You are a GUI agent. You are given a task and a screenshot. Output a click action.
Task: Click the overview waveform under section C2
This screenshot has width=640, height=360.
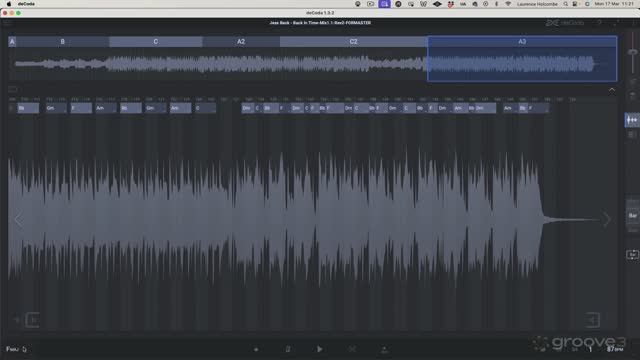point(353,64)
